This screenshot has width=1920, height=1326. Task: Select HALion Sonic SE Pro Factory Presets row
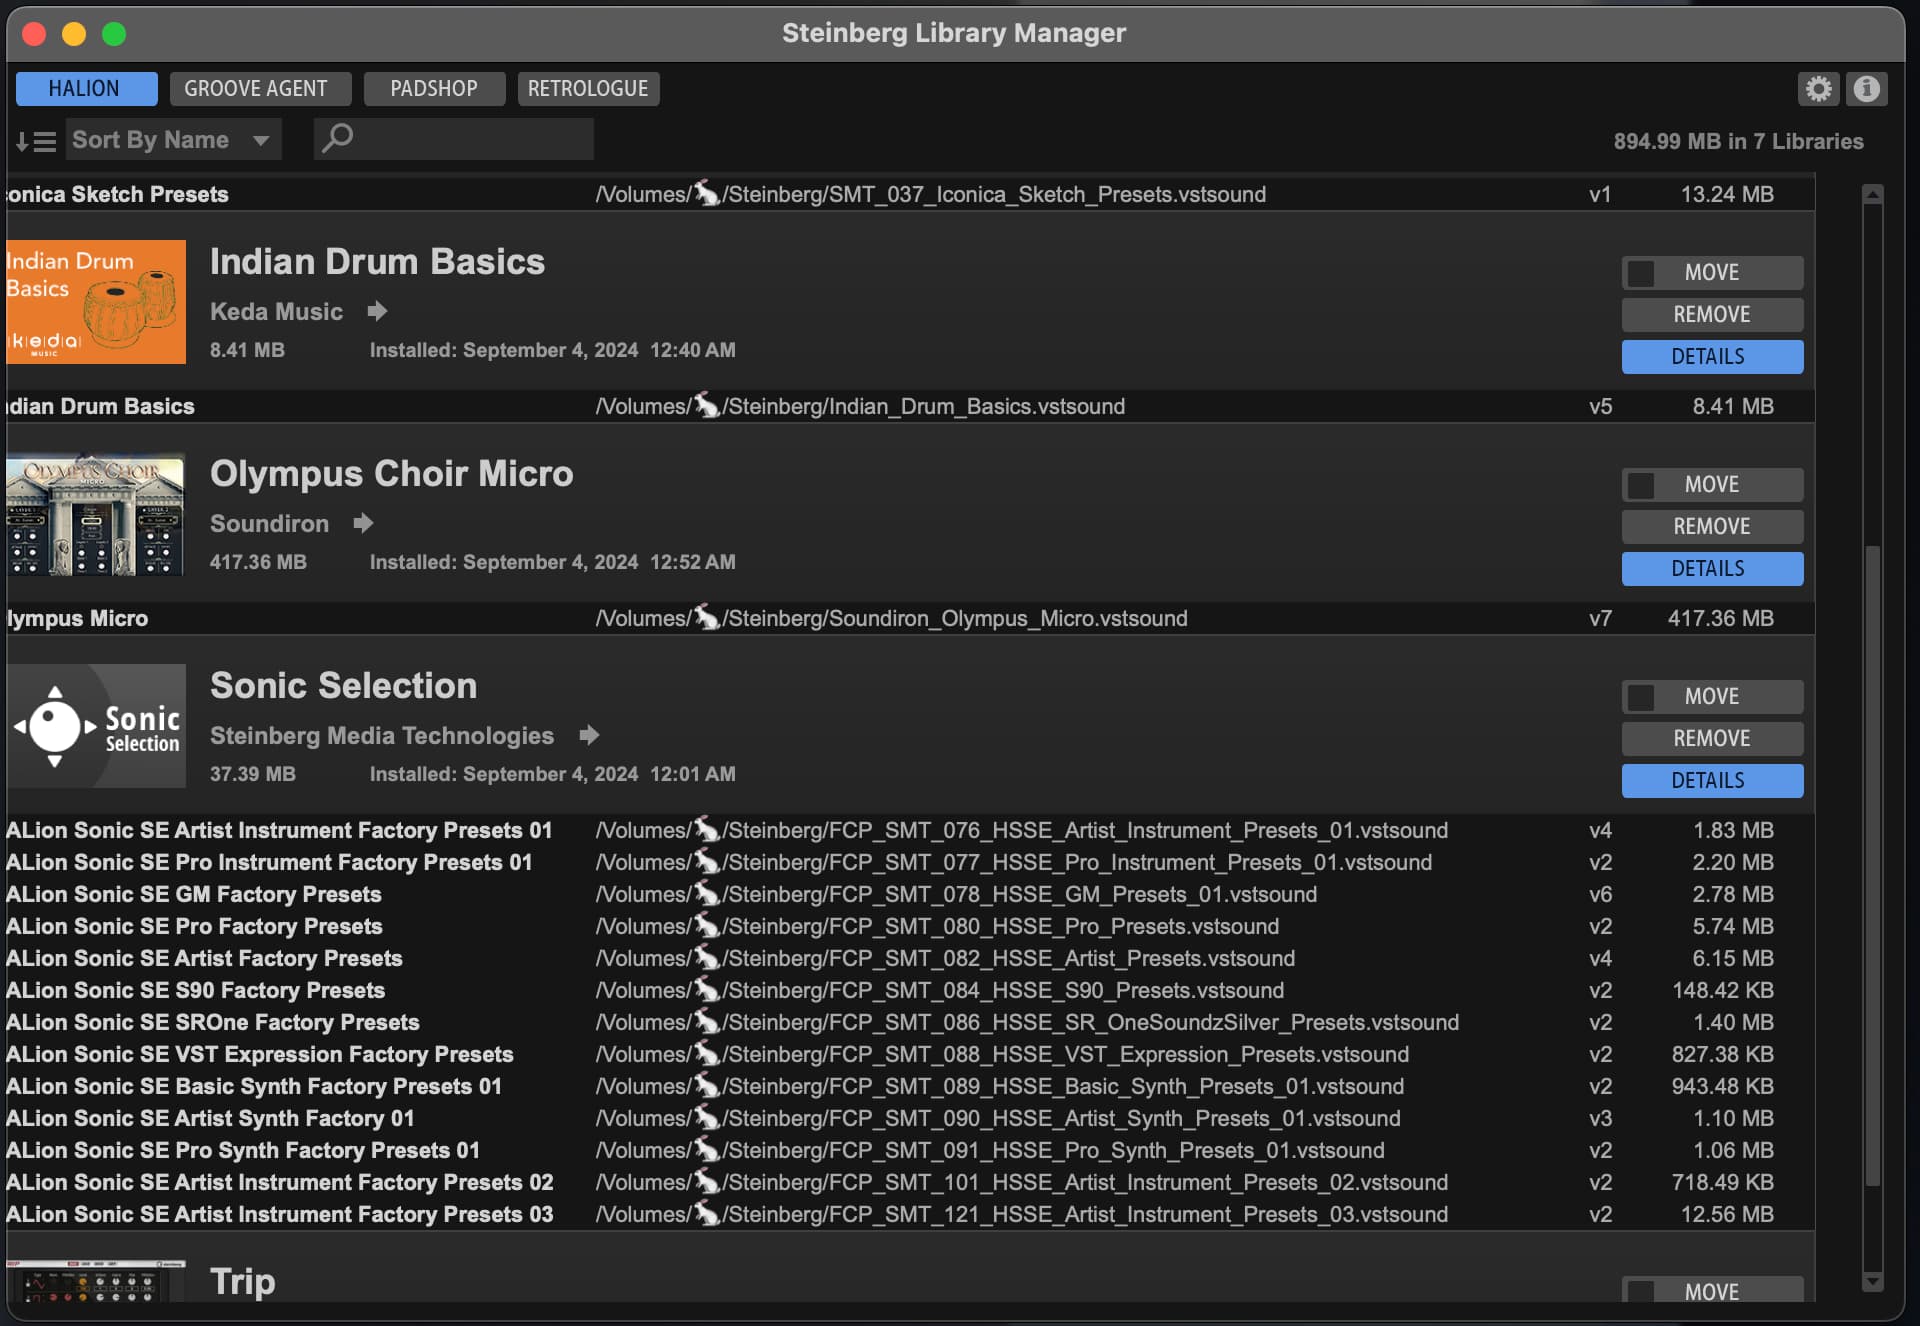tap(910, 927)
